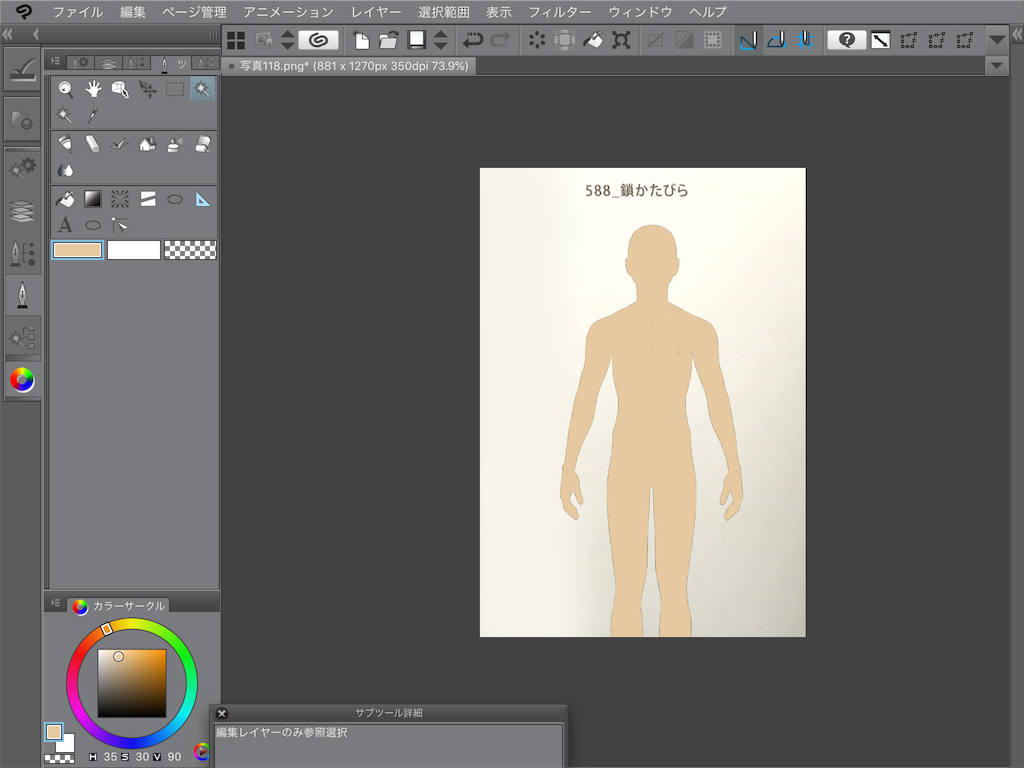Click the Redo arrow

pos(500,40)
